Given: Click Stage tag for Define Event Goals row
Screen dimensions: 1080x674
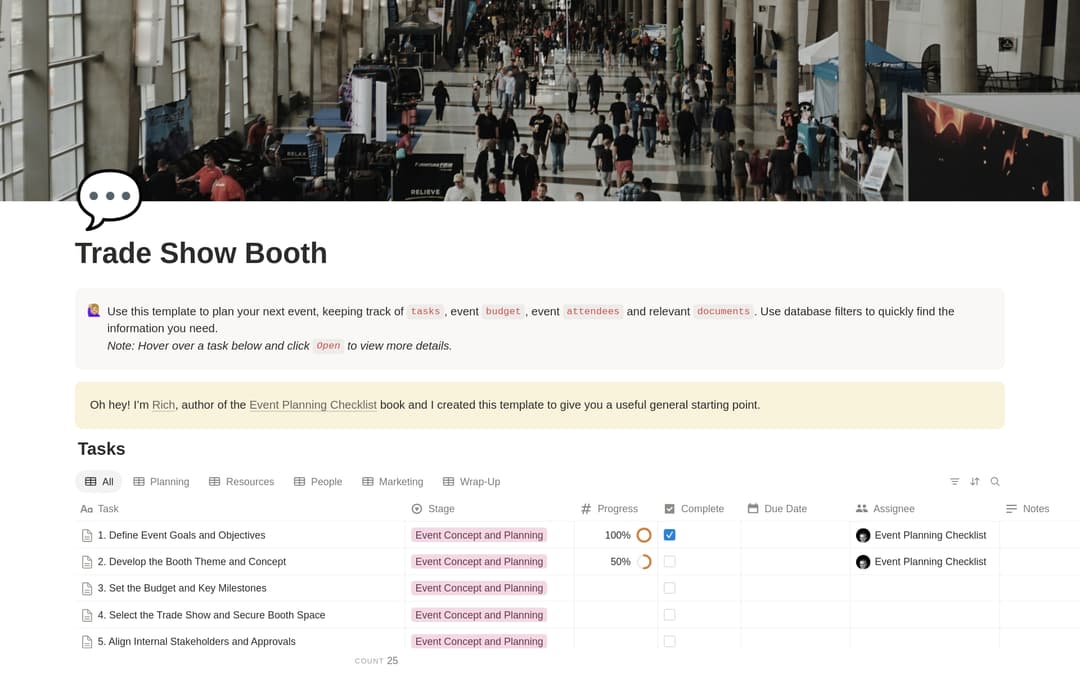Looking at the screenshot, I should pyautogui.click(x=479, y=535).
